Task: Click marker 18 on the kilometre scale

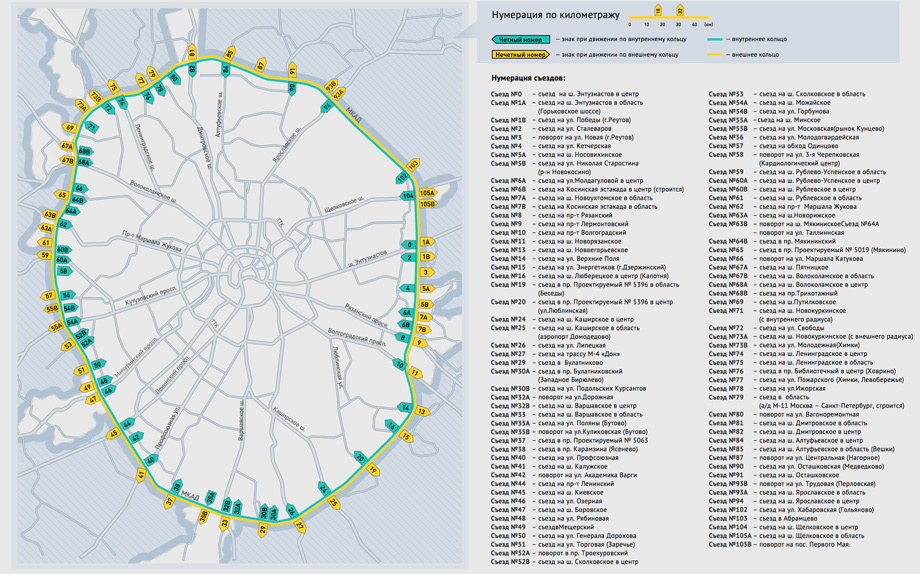Action: 658,10
